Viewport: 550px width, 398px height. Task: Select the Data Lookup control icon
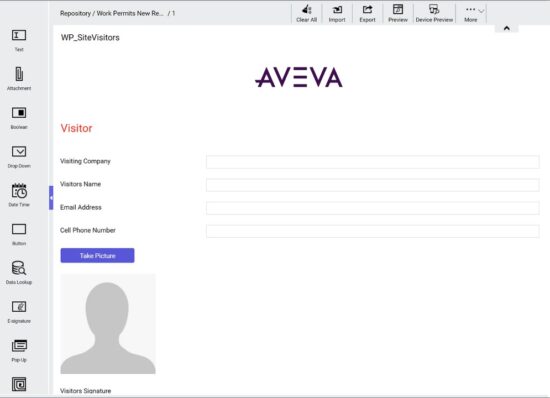19,268
